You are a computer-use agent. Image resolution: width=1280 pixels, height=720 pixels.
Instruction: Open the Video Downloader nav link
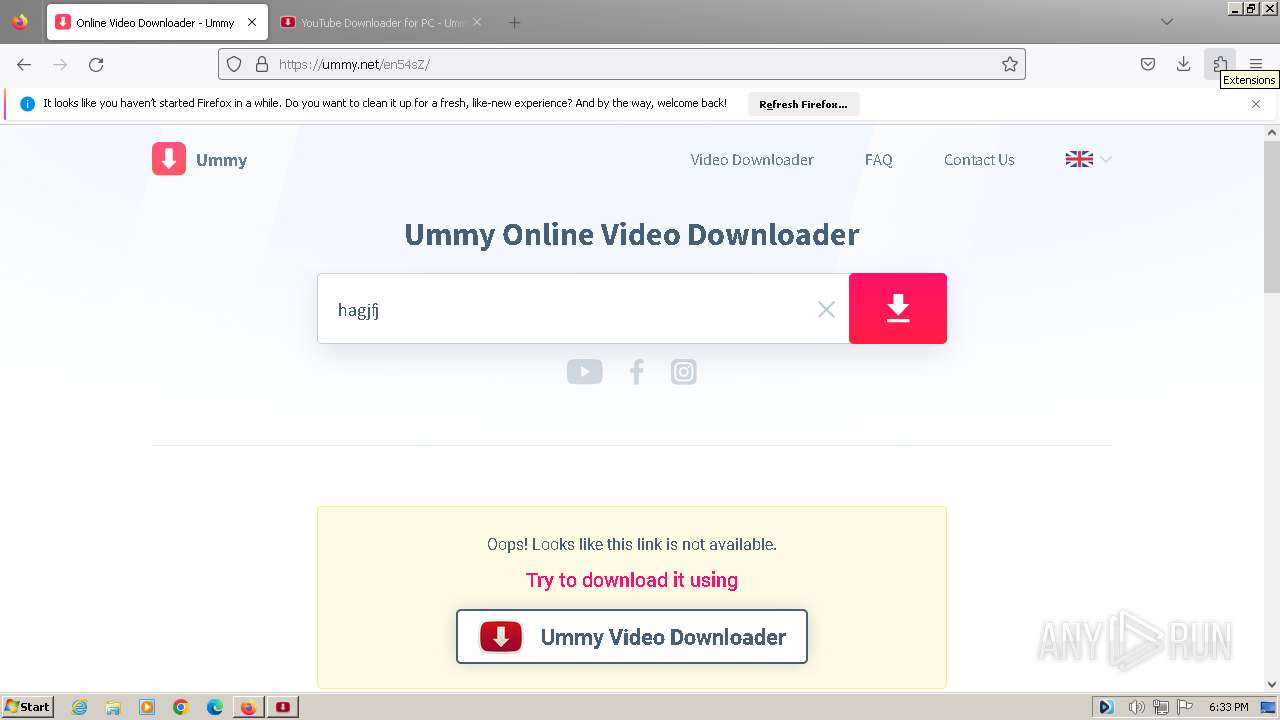[752, 159]
